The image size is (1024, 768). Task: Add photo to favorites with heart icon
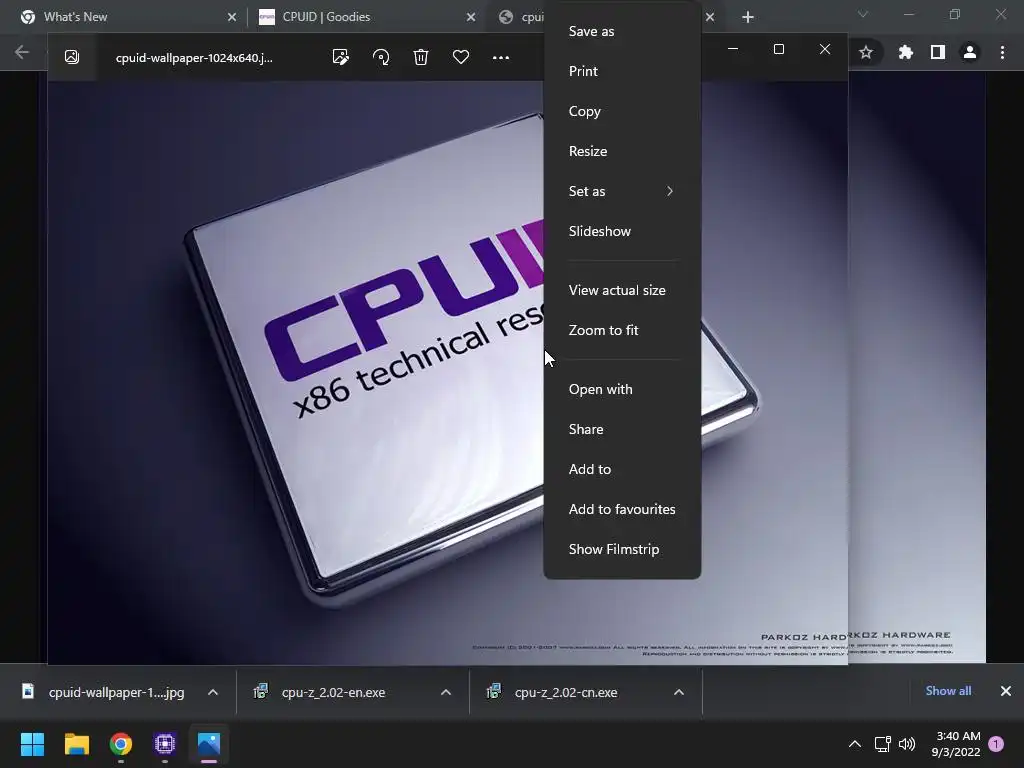pos(461,57)
